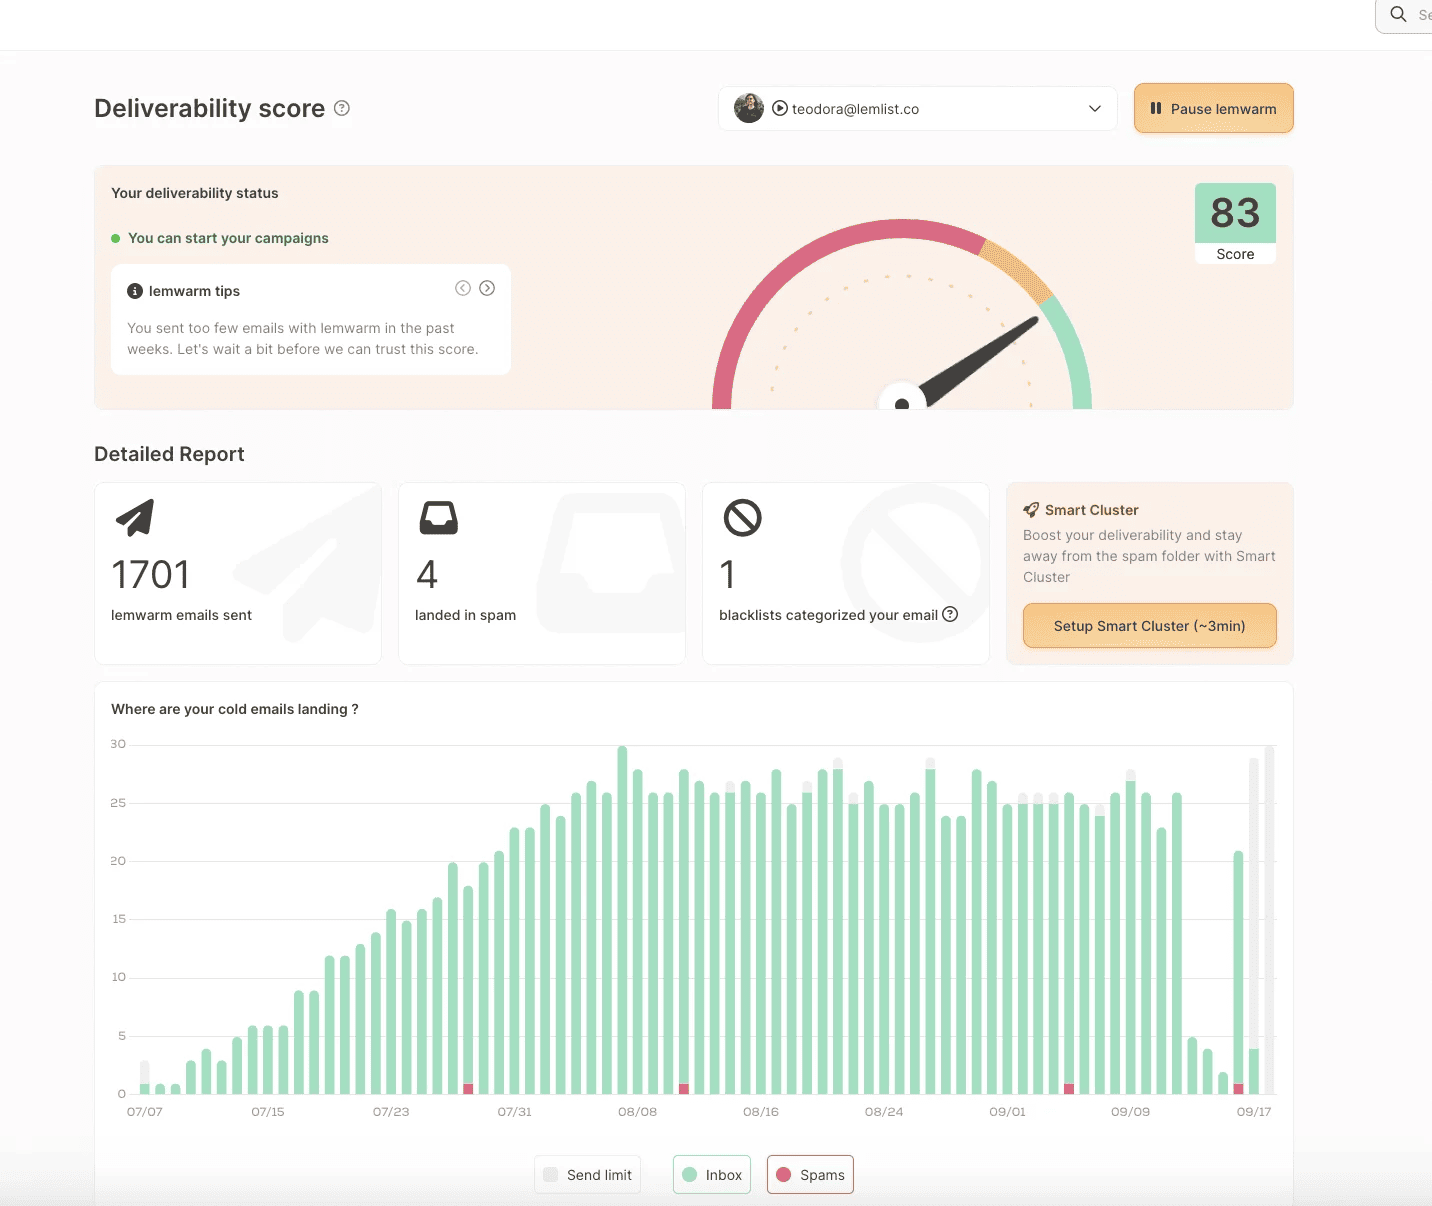Show previous lemwarm tip arrow
Viewport: 1432px width, 1206px height.
[x=463, y=288]
